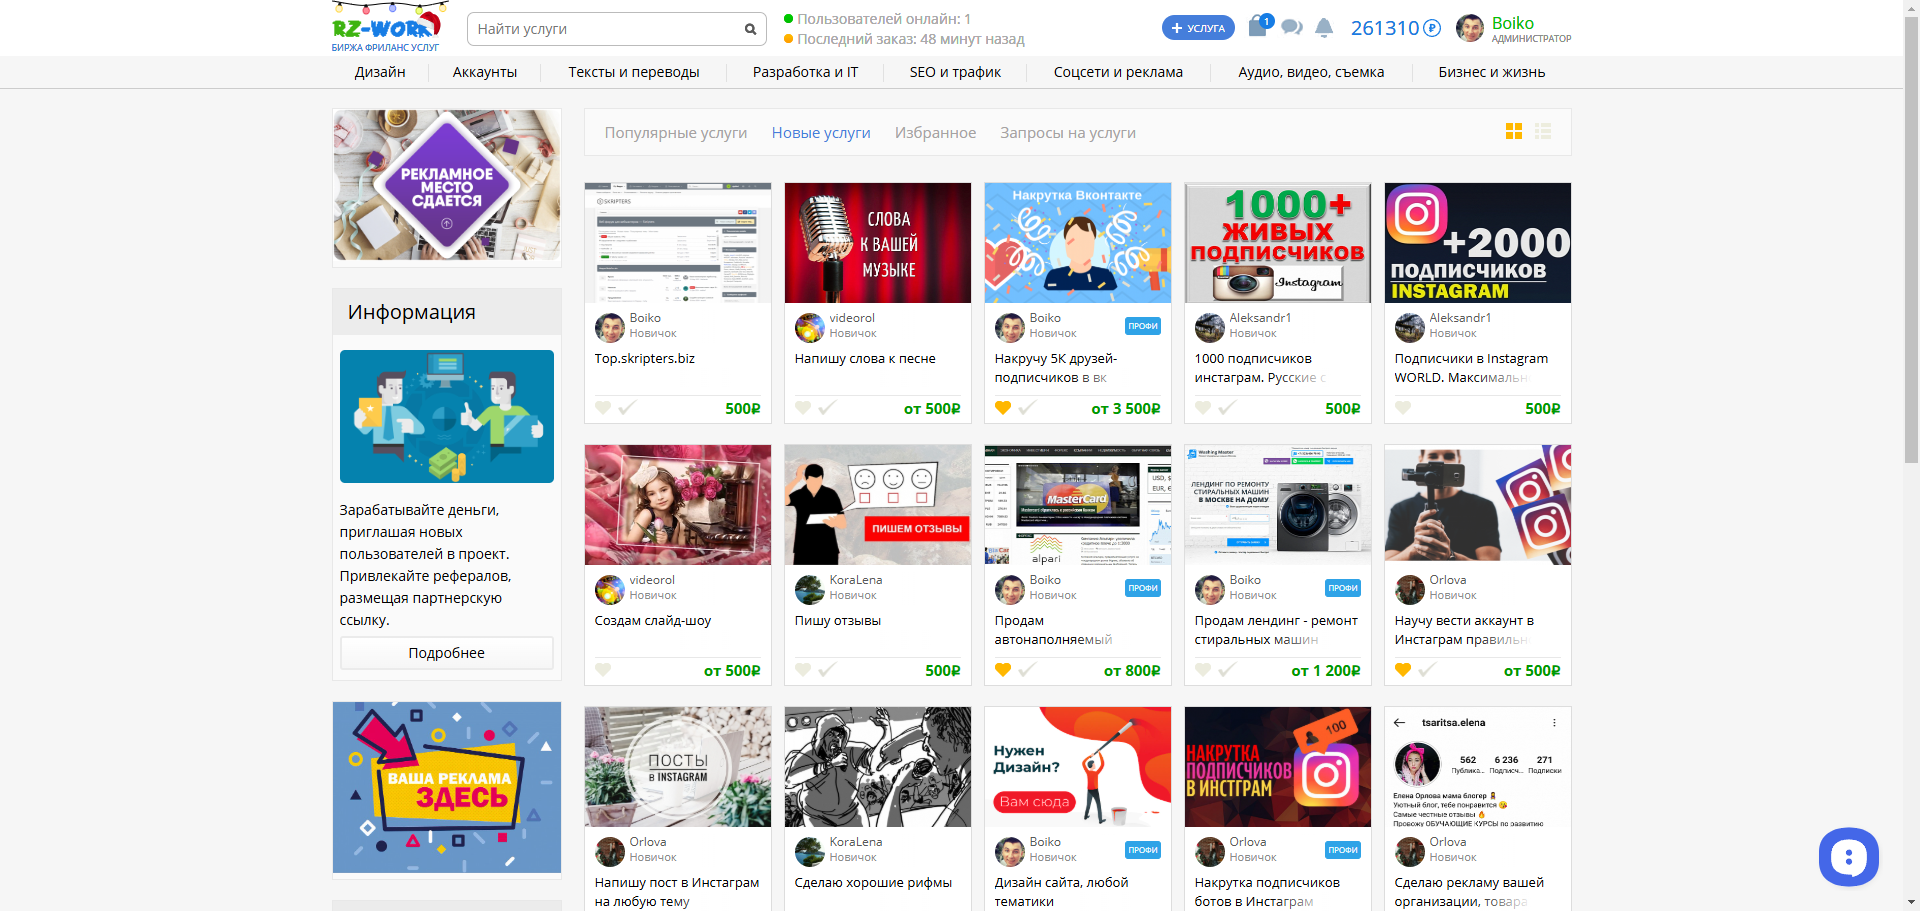The image size is (1920, 911).
Task: Unfavorite the 'Накручу 5К друзей' service
Action: coord(1003,408)
